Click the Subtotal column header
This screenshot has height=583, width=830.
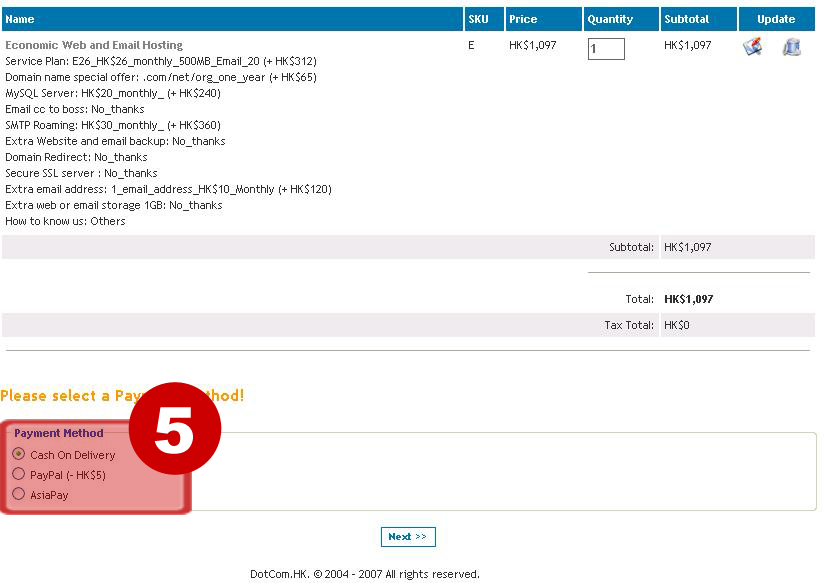tap(699, 19)
